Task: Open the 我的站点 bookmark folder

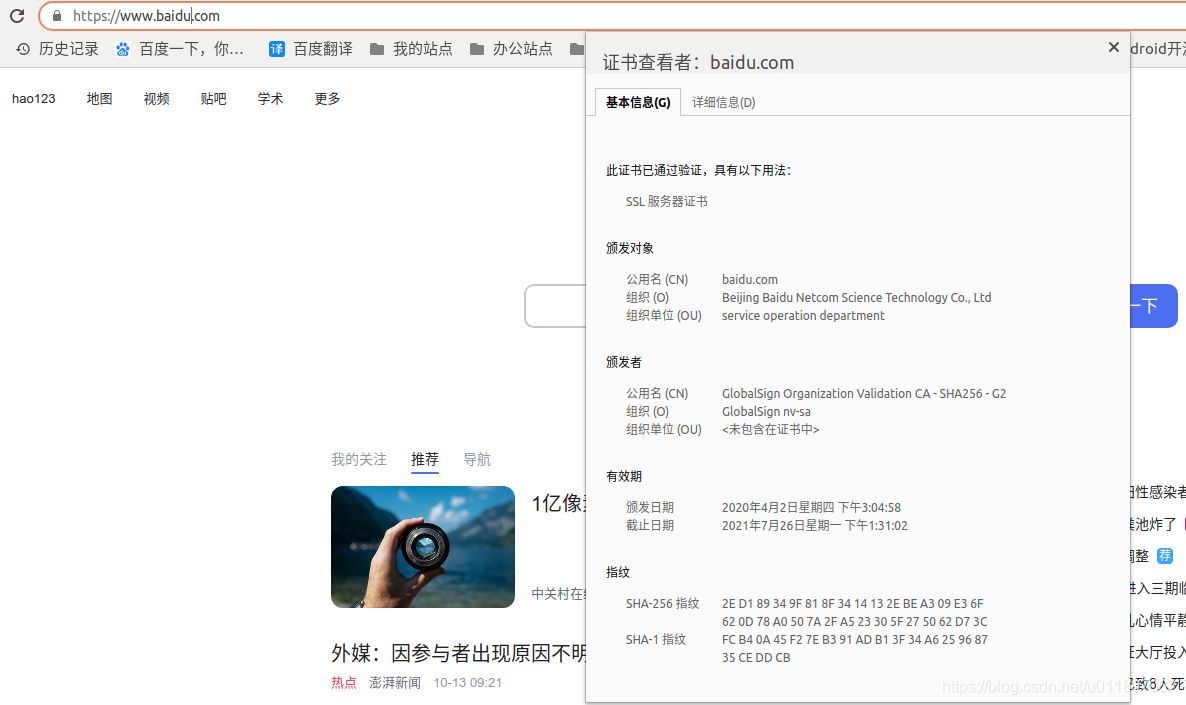Action: tap(411, 49)
